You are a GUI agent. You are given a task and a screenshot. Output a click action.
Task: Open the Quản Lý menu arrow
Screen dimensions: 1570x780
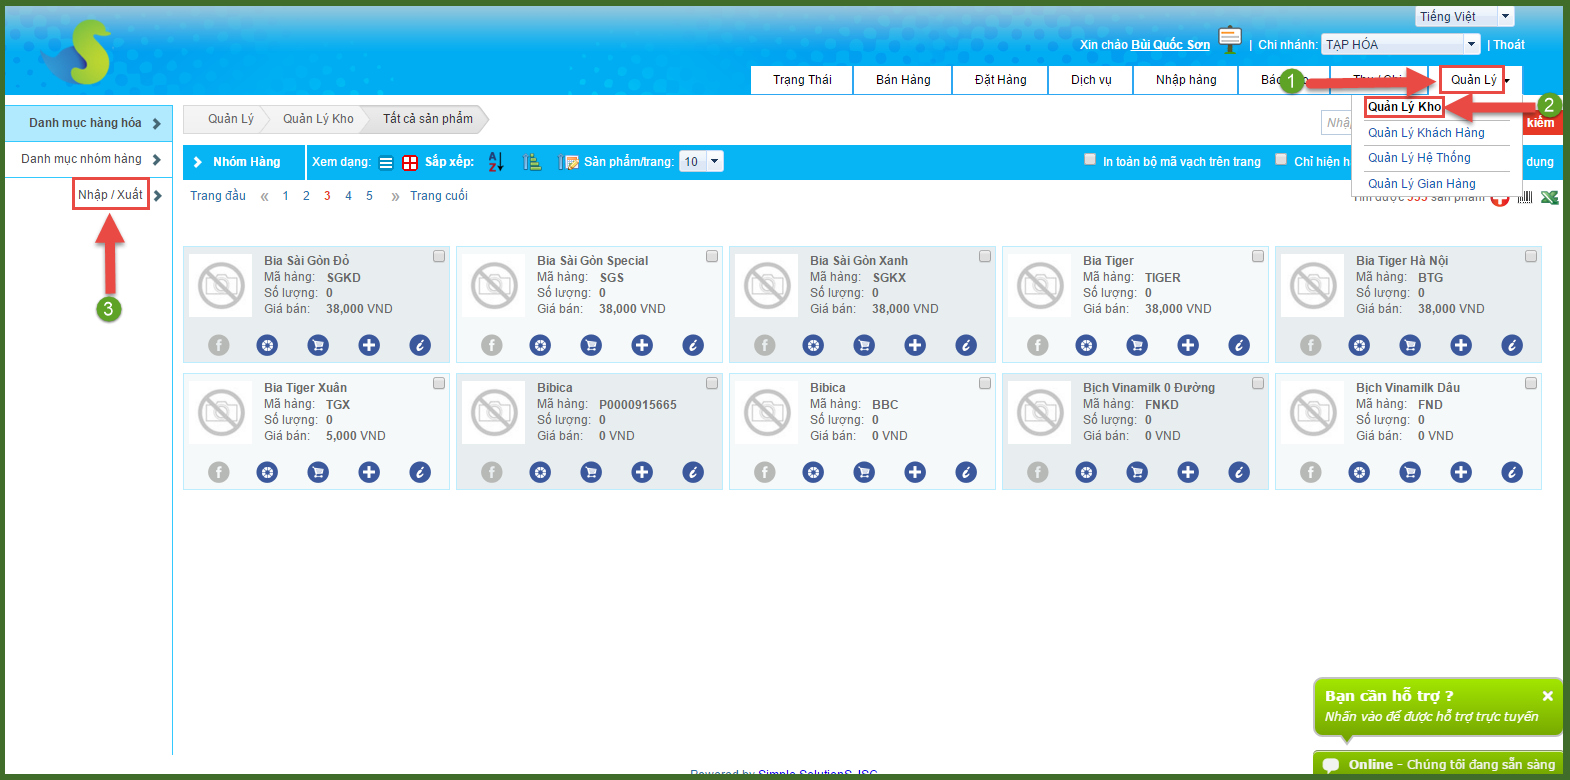(1507, 81)
